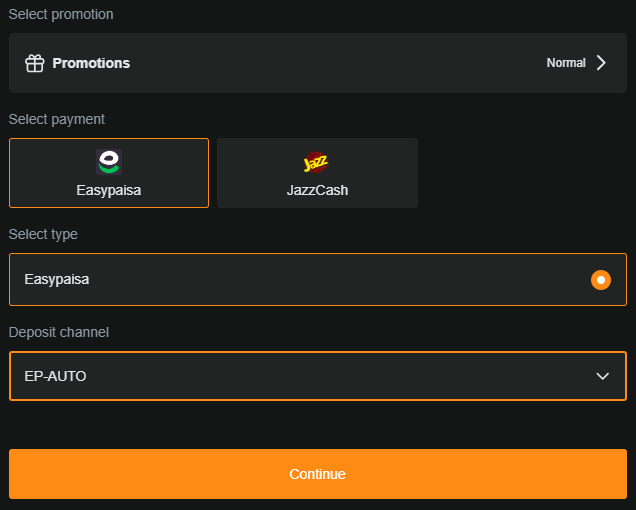This screenshot has width=636, height=510.
Task: Select the Easypaisa type radio button
Action: (x=601, y=280)
